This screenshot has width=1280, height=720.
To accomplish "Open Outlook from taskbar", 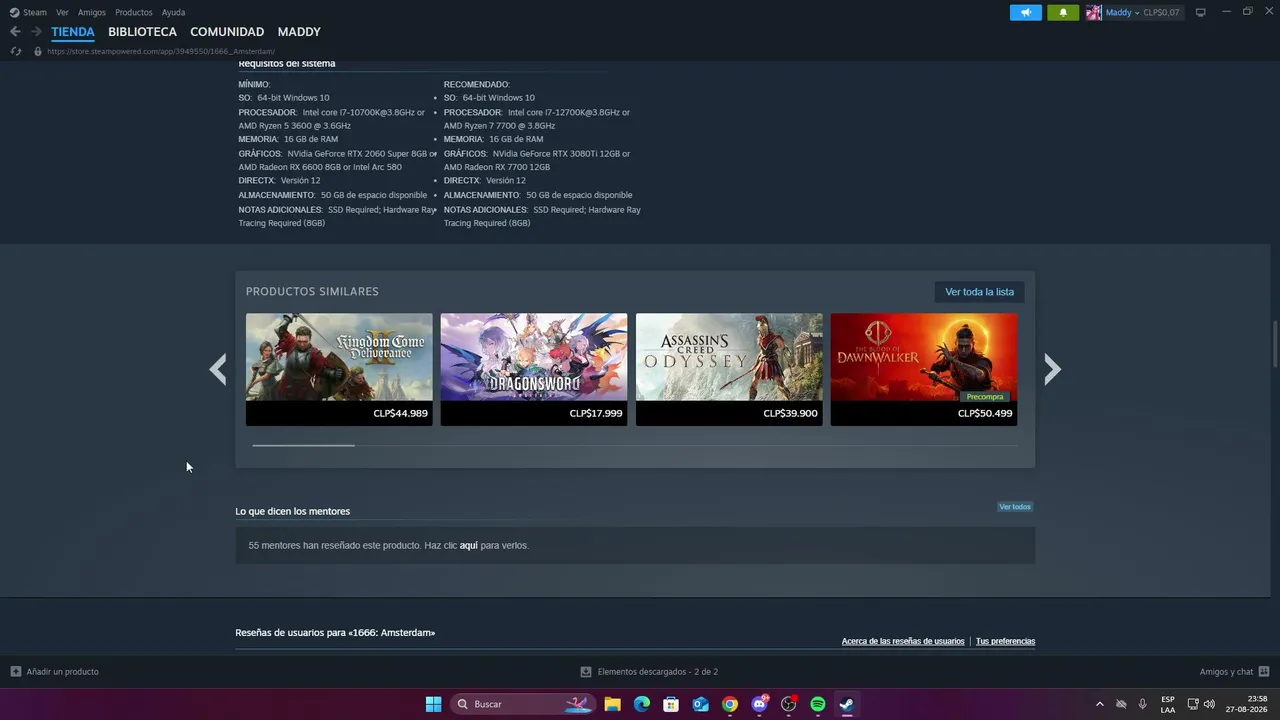I will click(701, 704).
